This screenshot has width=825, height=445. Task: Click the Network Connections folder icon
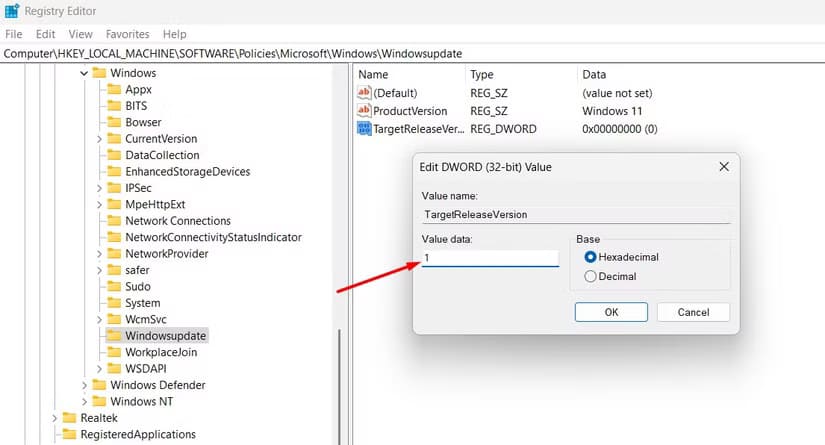click(x=114, y=220)
